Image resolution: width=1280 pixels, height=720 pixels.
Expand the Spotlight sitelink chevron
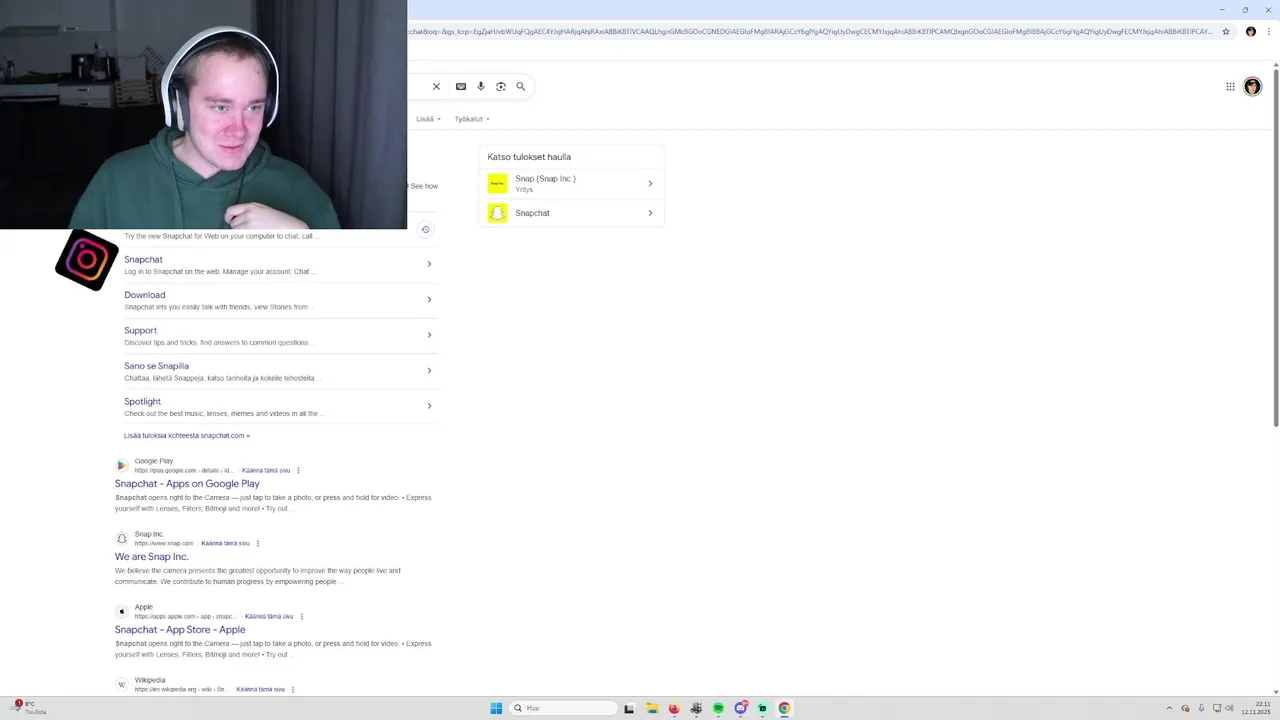pos(429,406)
